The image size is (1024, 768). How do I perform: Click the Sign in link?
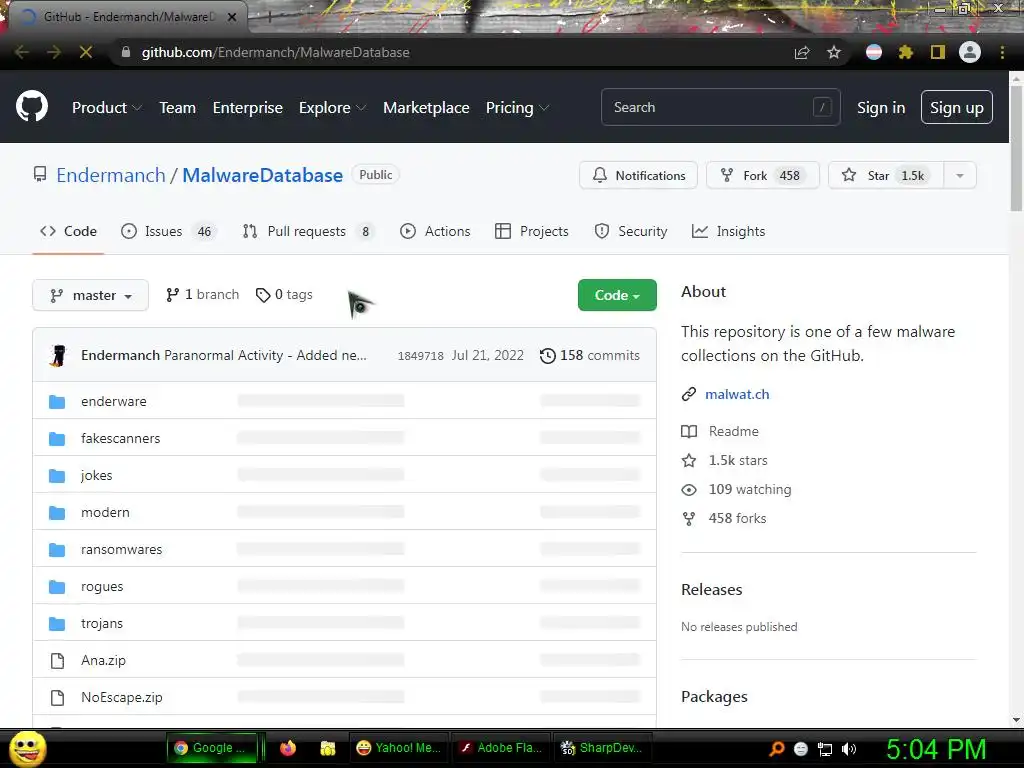[881, 108]
